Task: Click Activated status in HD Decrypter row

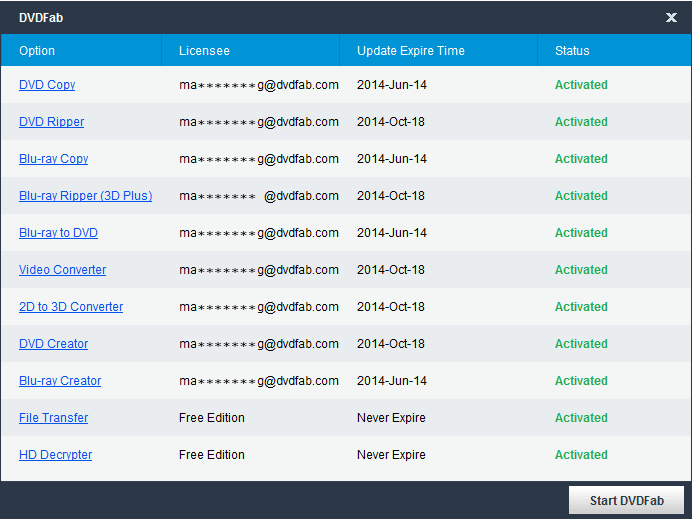Action: [x=581, y=455]
